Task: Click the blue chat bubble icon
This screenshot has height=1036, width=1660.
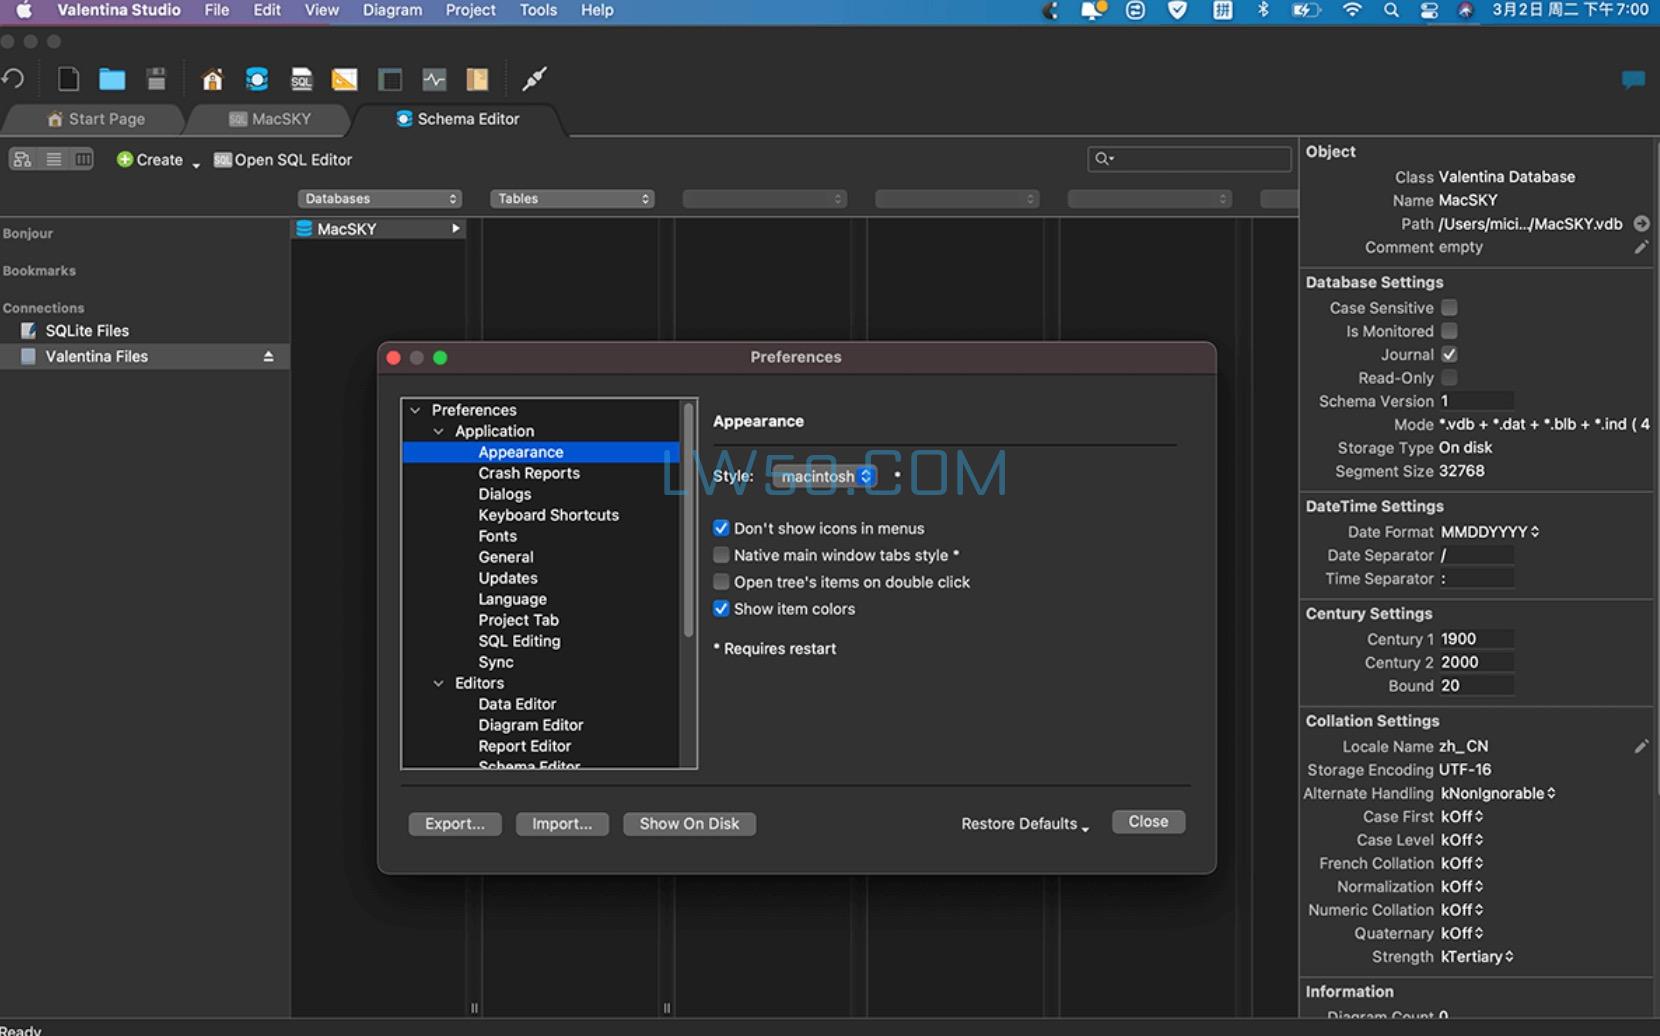Action: point(1633,79)
